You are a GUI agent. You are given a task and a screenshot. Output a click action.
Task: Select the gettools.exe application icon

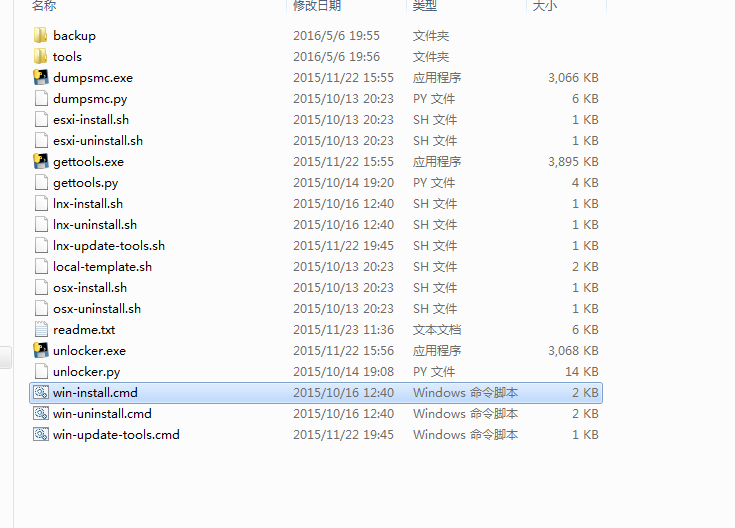[x=41, y=162]
